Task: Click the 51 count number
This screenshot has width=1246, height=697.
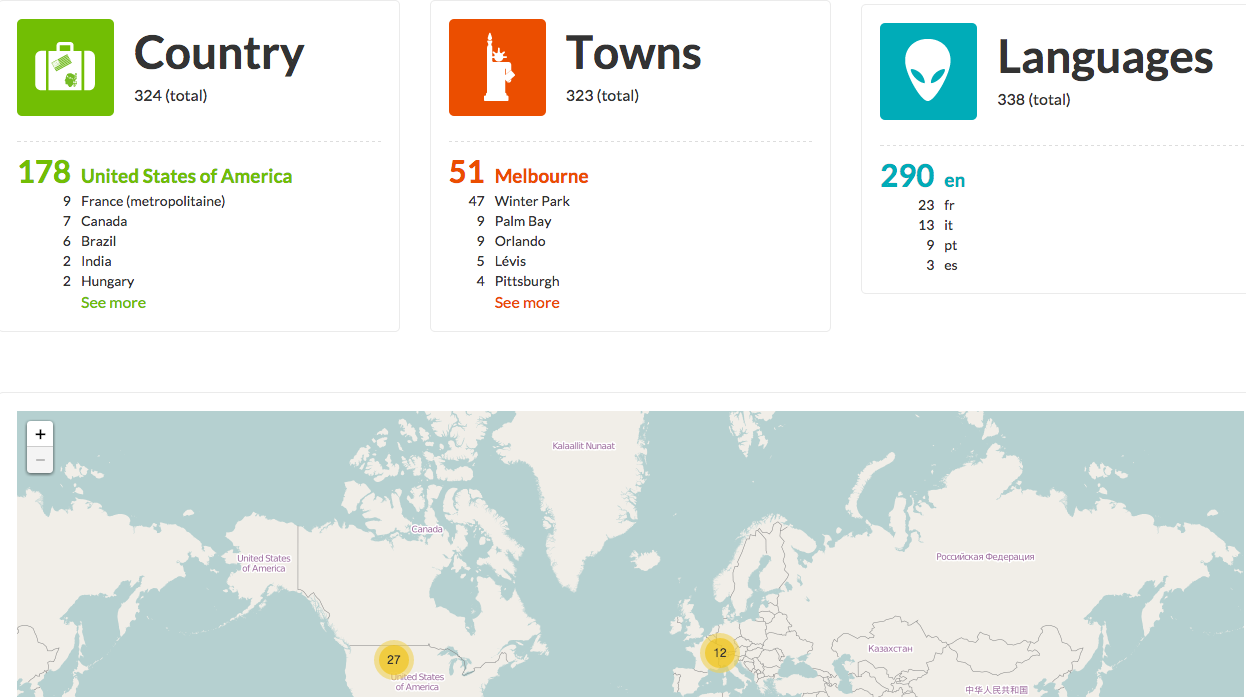Action: point(466,173)
